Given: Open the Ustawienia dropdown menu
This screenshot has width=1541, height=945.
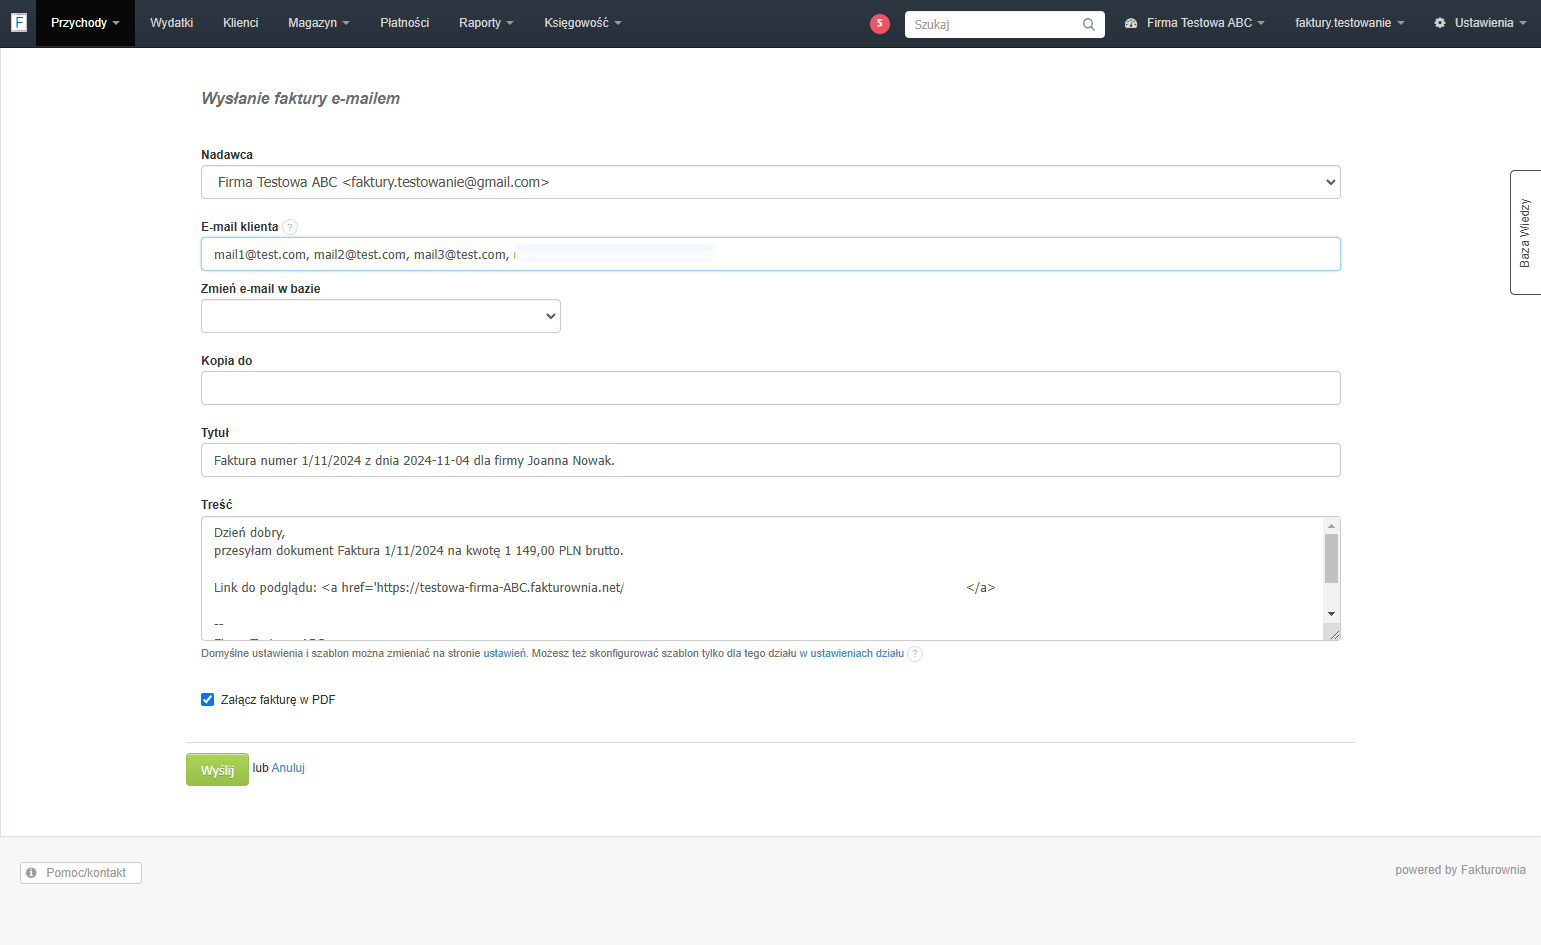Looking at the screenshot, I should (x=1480, y=23).
